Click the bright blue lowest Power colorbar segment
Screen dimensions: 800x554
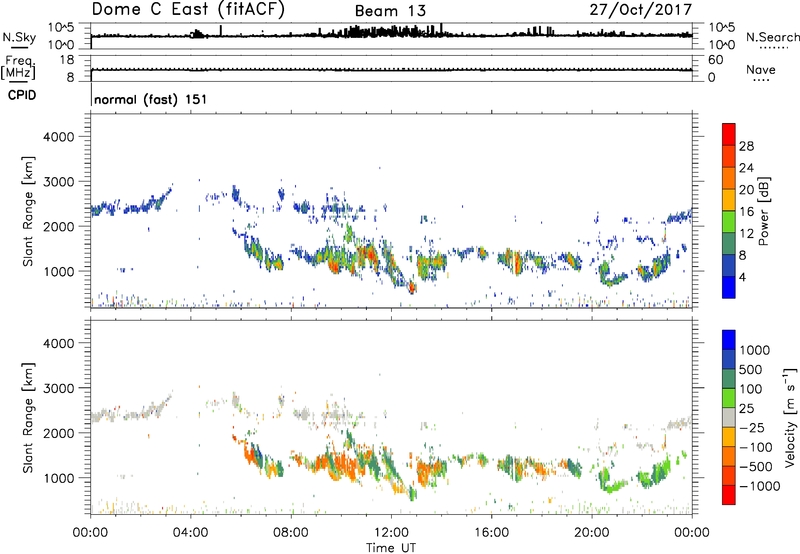(729, 287)
